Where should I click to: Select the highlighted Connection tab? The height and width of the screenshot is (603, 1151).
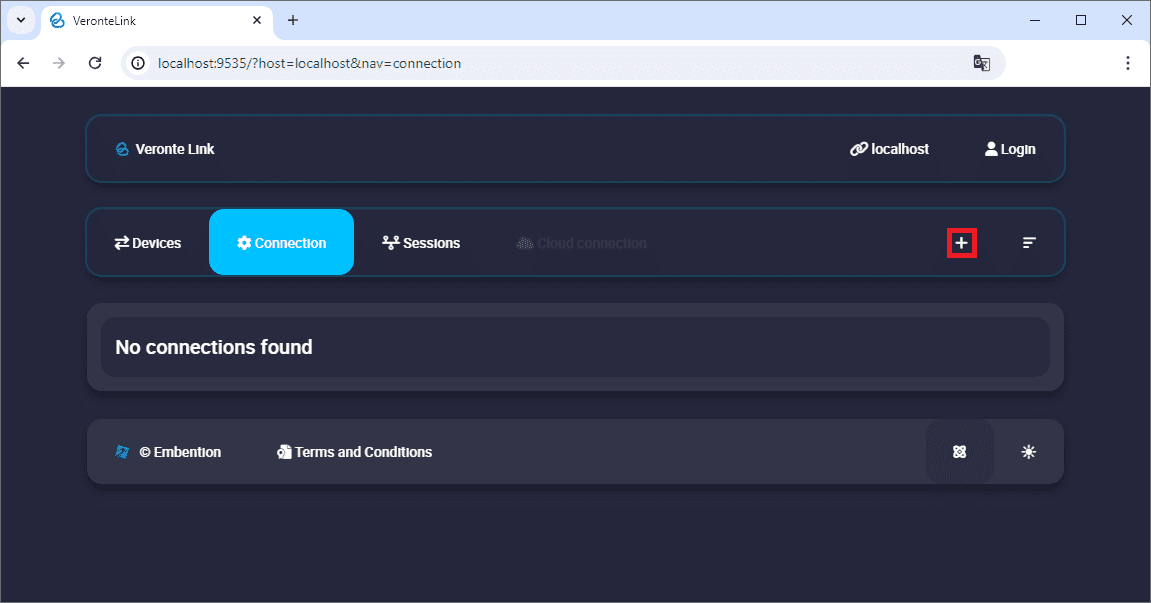click(281, 243)
